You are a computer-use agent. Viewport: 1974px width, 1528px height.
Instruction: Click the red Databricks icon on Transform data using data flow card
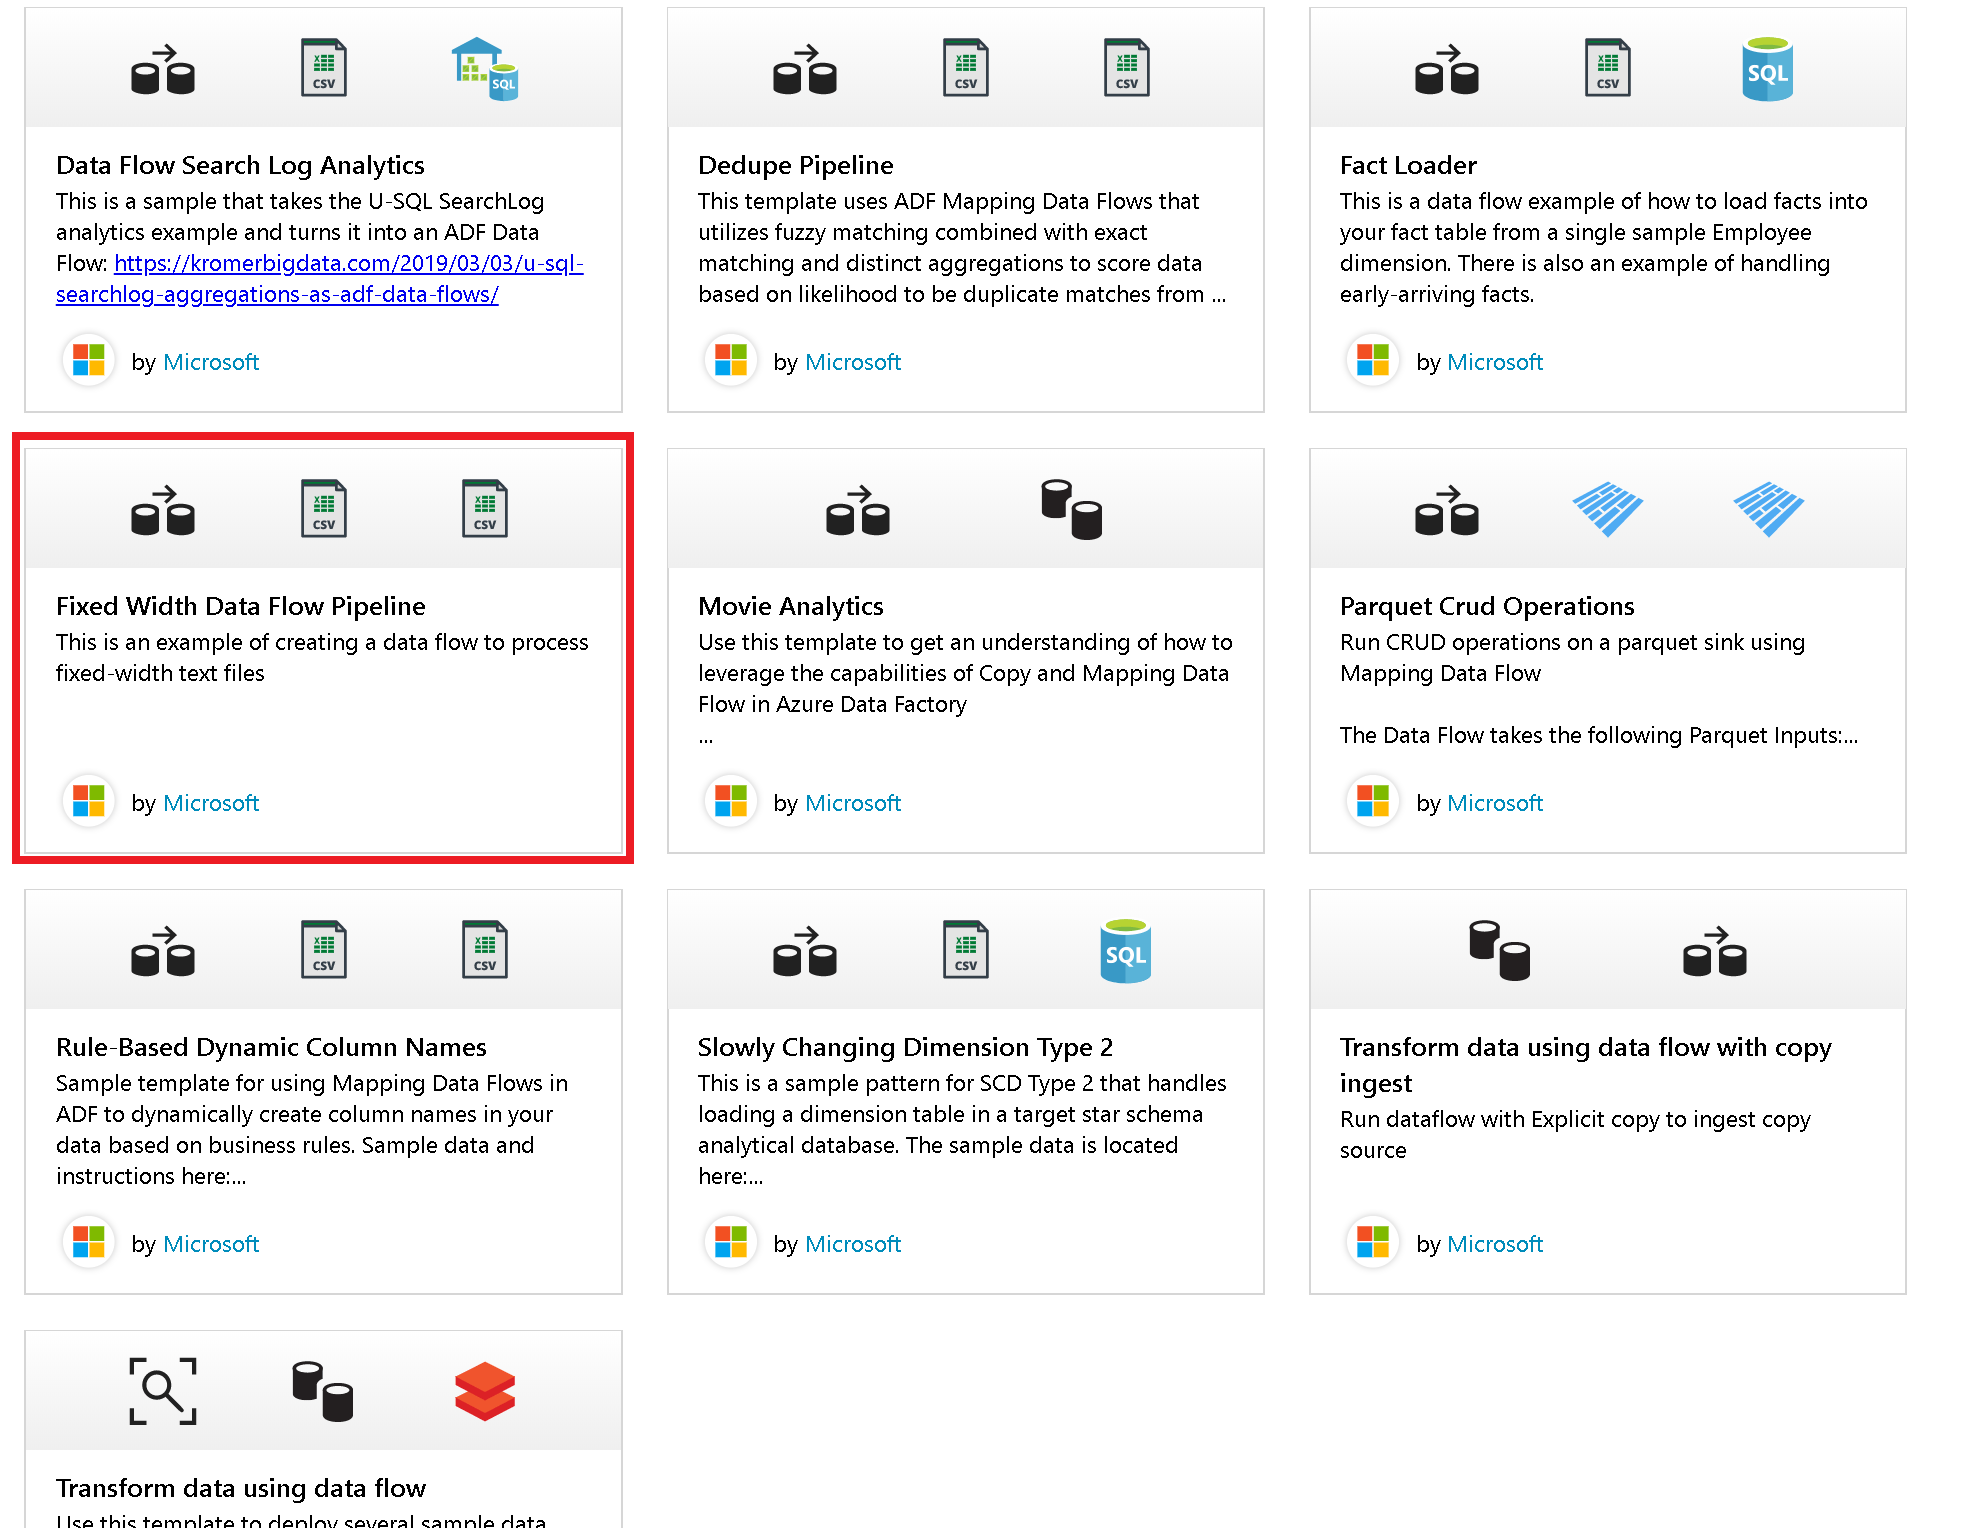pos(485,1391)
